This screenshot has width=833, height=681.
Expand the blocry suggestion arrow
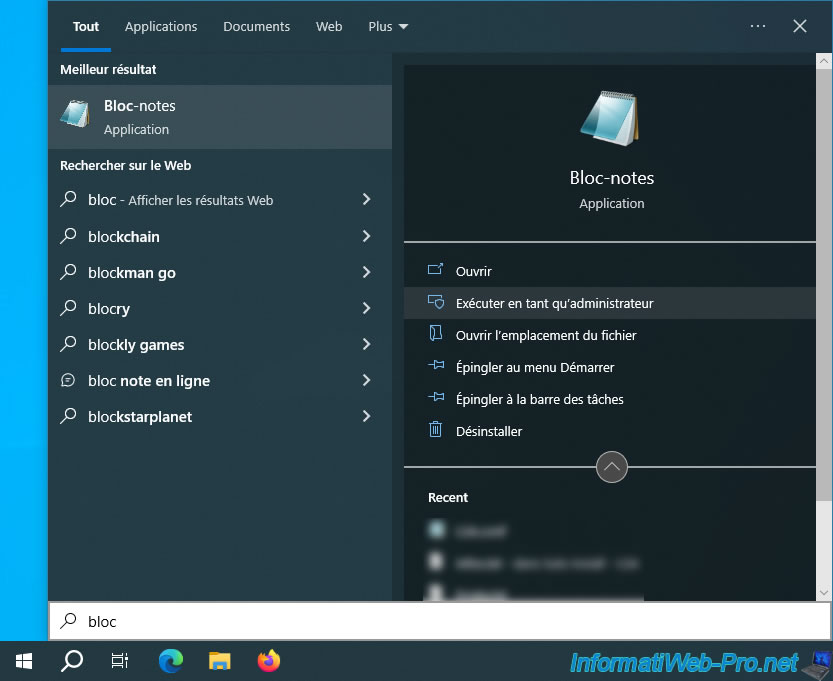[367, 308]
